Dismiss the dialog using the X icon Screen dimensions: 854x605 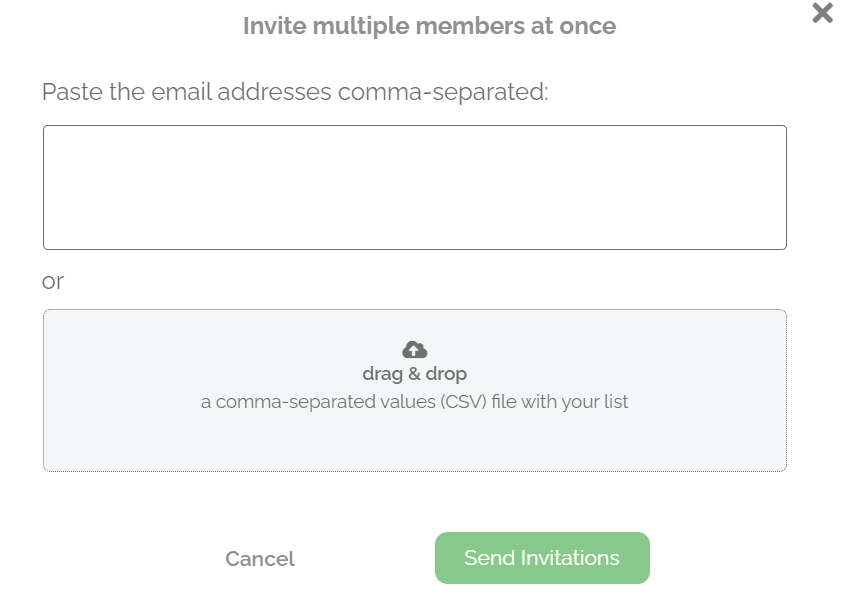coord(822,13)
